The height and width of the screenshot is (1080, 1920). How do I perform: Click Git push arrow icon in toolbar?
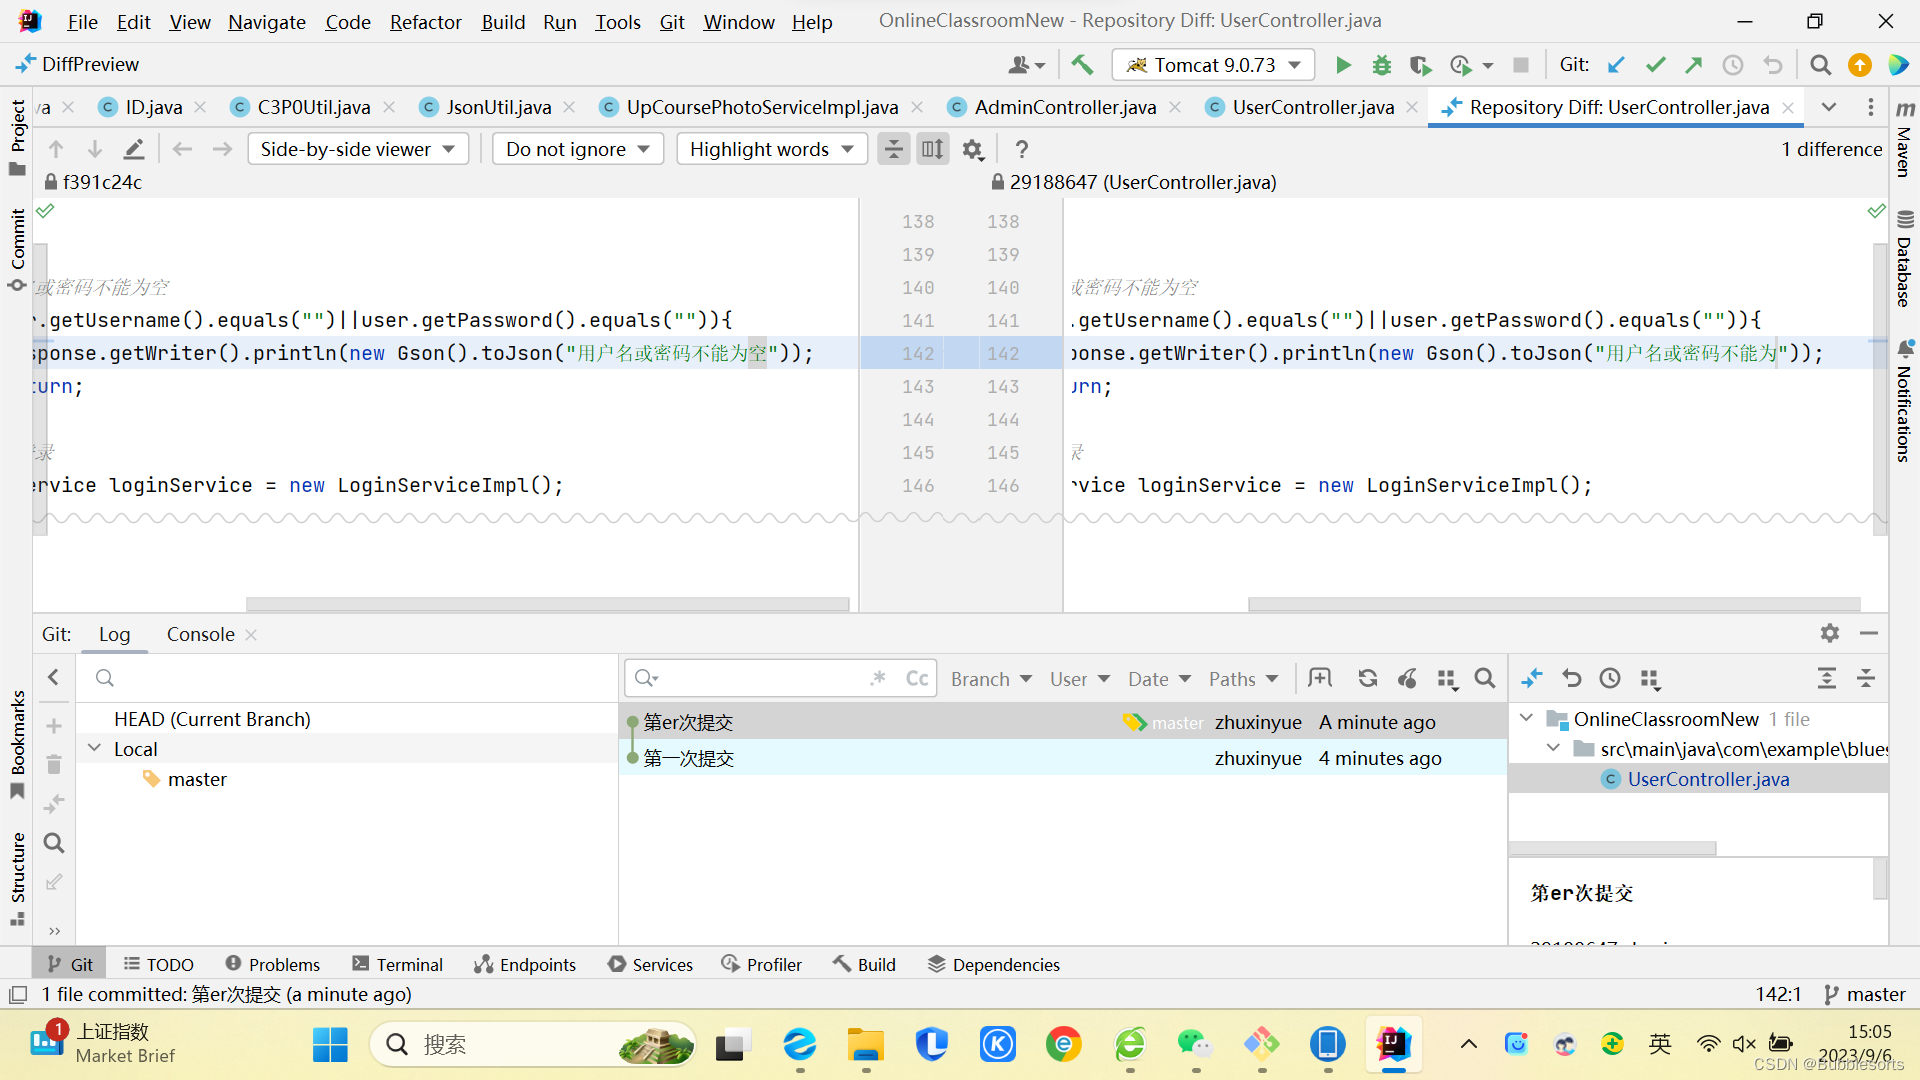coord(1694,65)
